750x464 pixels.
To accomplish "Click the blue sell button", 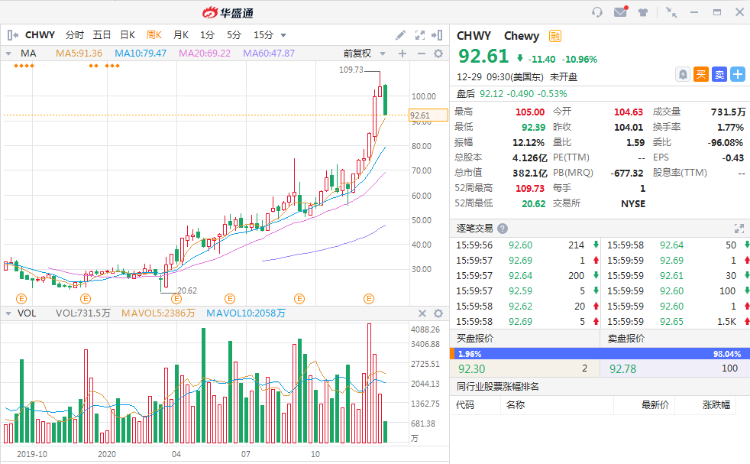I will point(719,75).
